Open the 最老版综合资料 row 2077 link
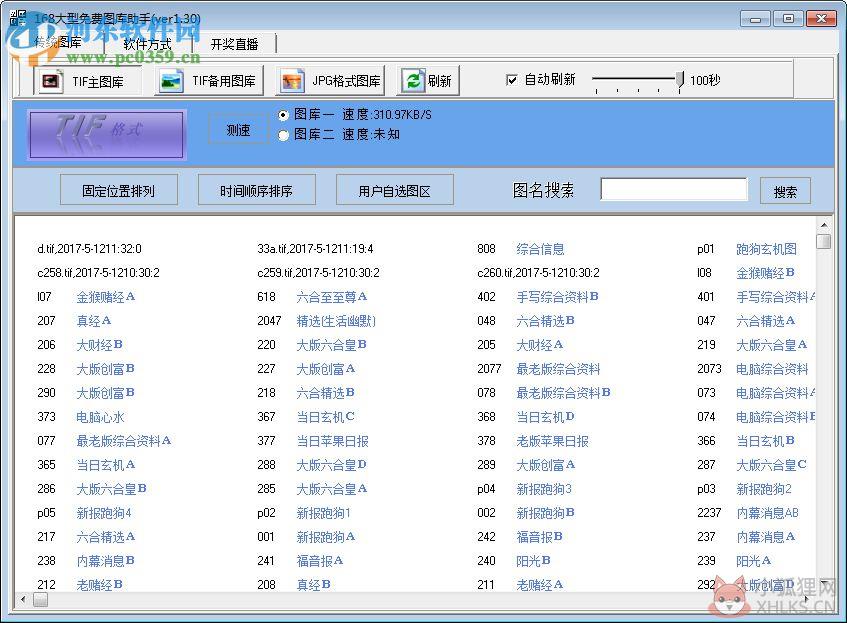The width and height of the screenshot is (847, 623). (x=558, y=369)
